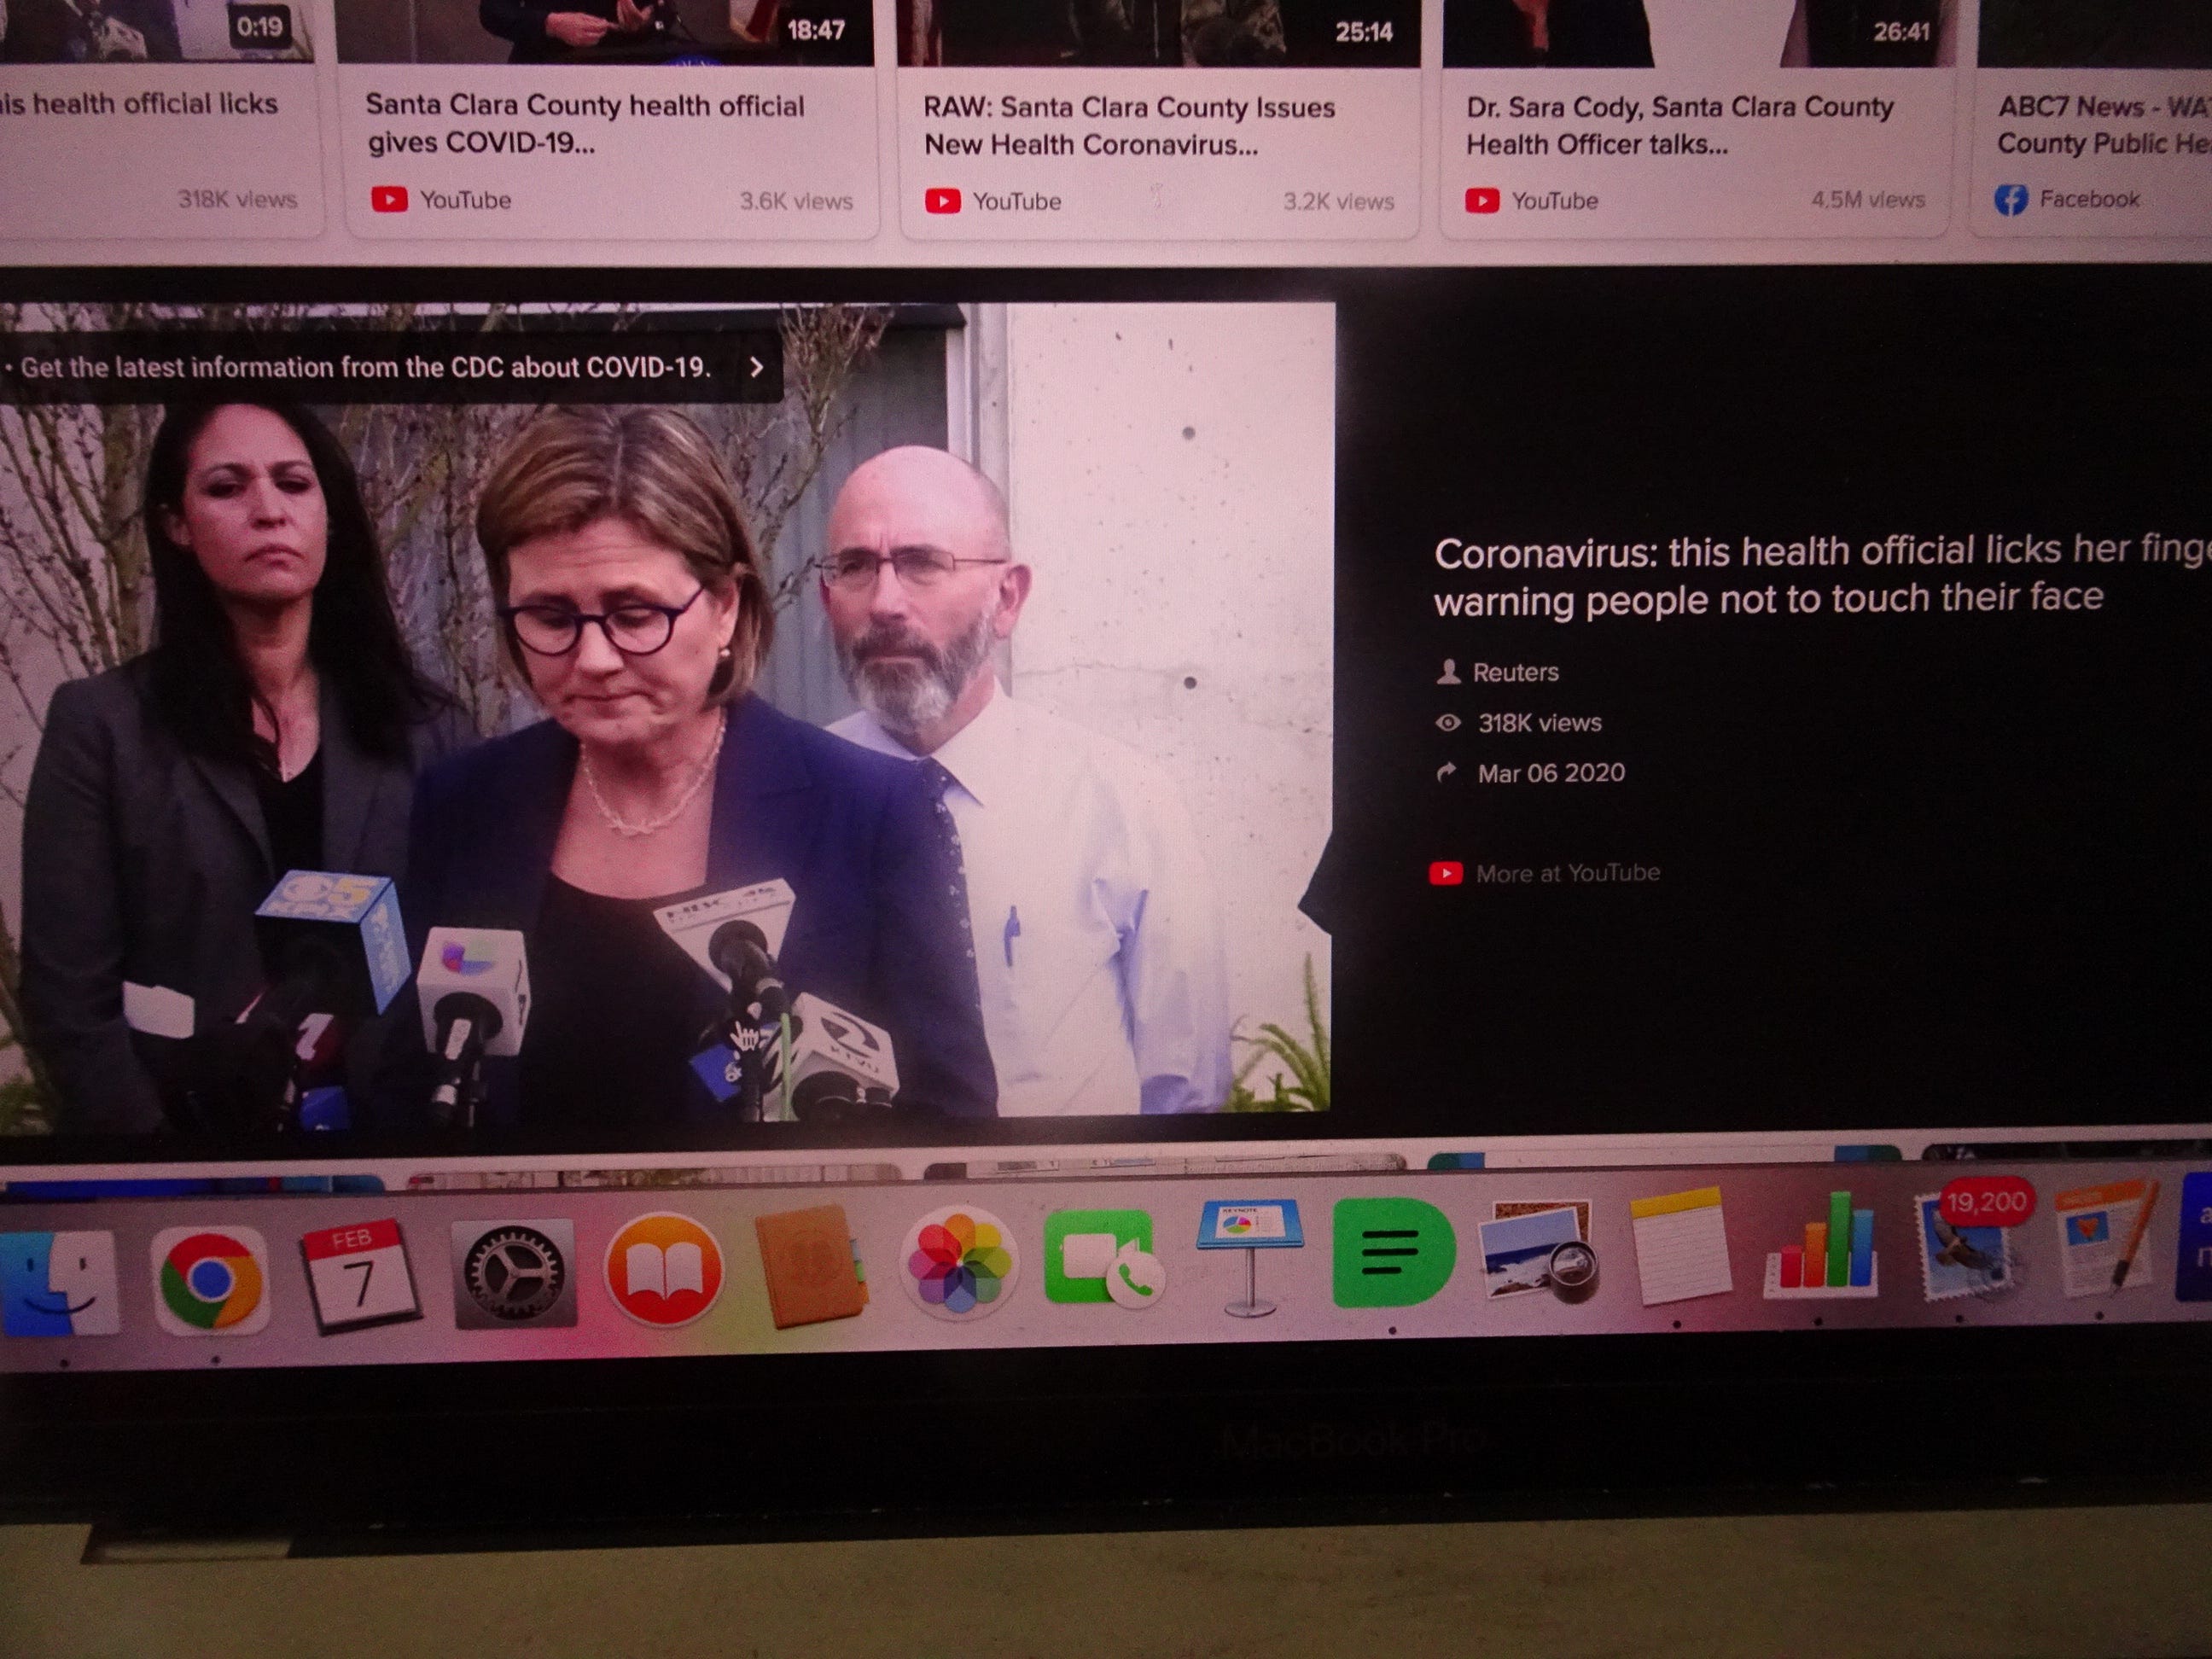Click the YouTube logo beside More at YouTube
2212x1659 pixels.
[x=1445, y=873]
